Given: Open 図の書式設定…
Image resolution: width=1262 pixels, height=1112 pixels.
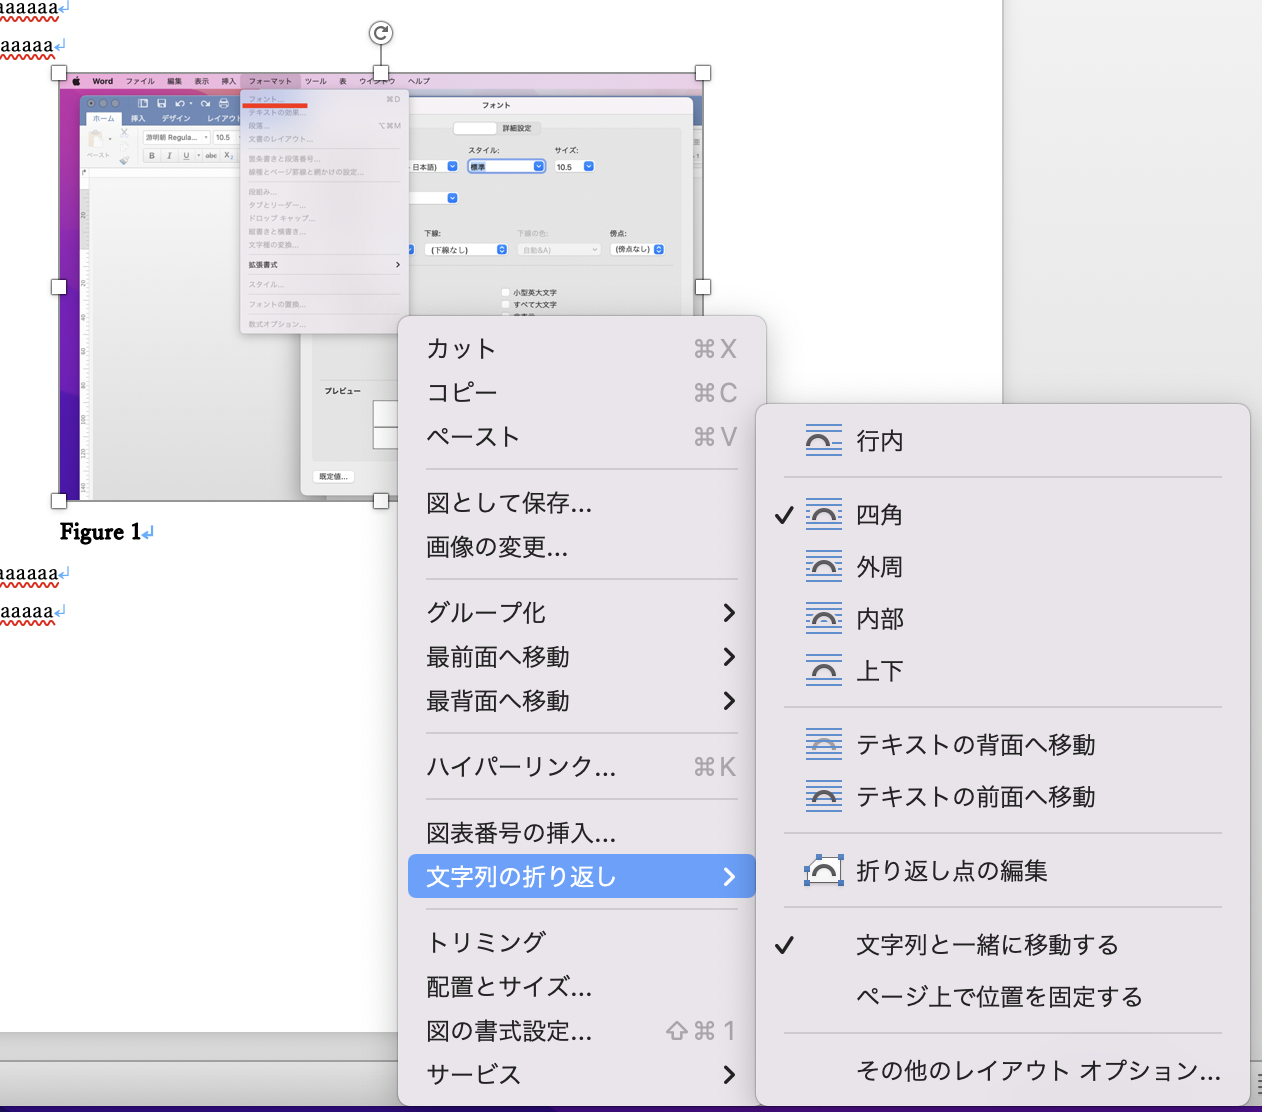Looking at the screenshot, I should click(x=582, y=1031).
